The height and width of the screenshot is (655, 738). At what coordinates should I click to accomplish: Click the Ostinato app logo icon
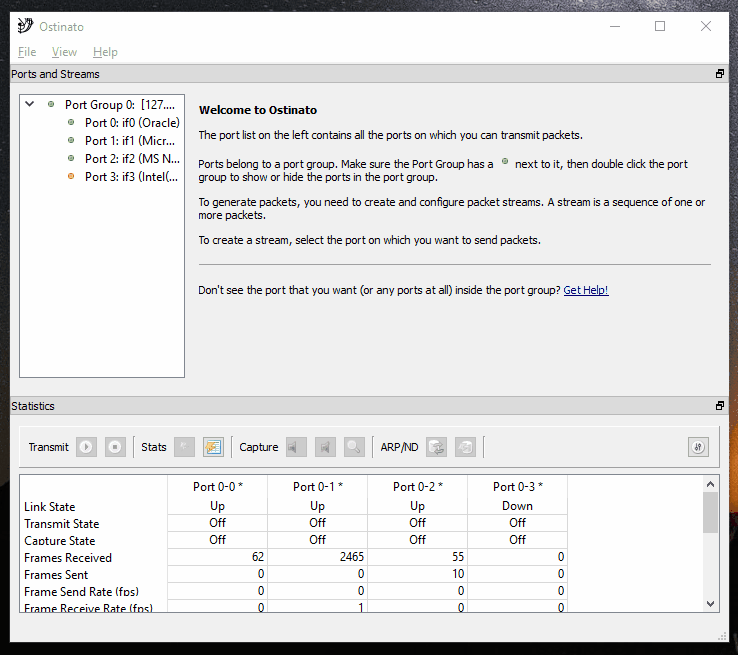25,26
